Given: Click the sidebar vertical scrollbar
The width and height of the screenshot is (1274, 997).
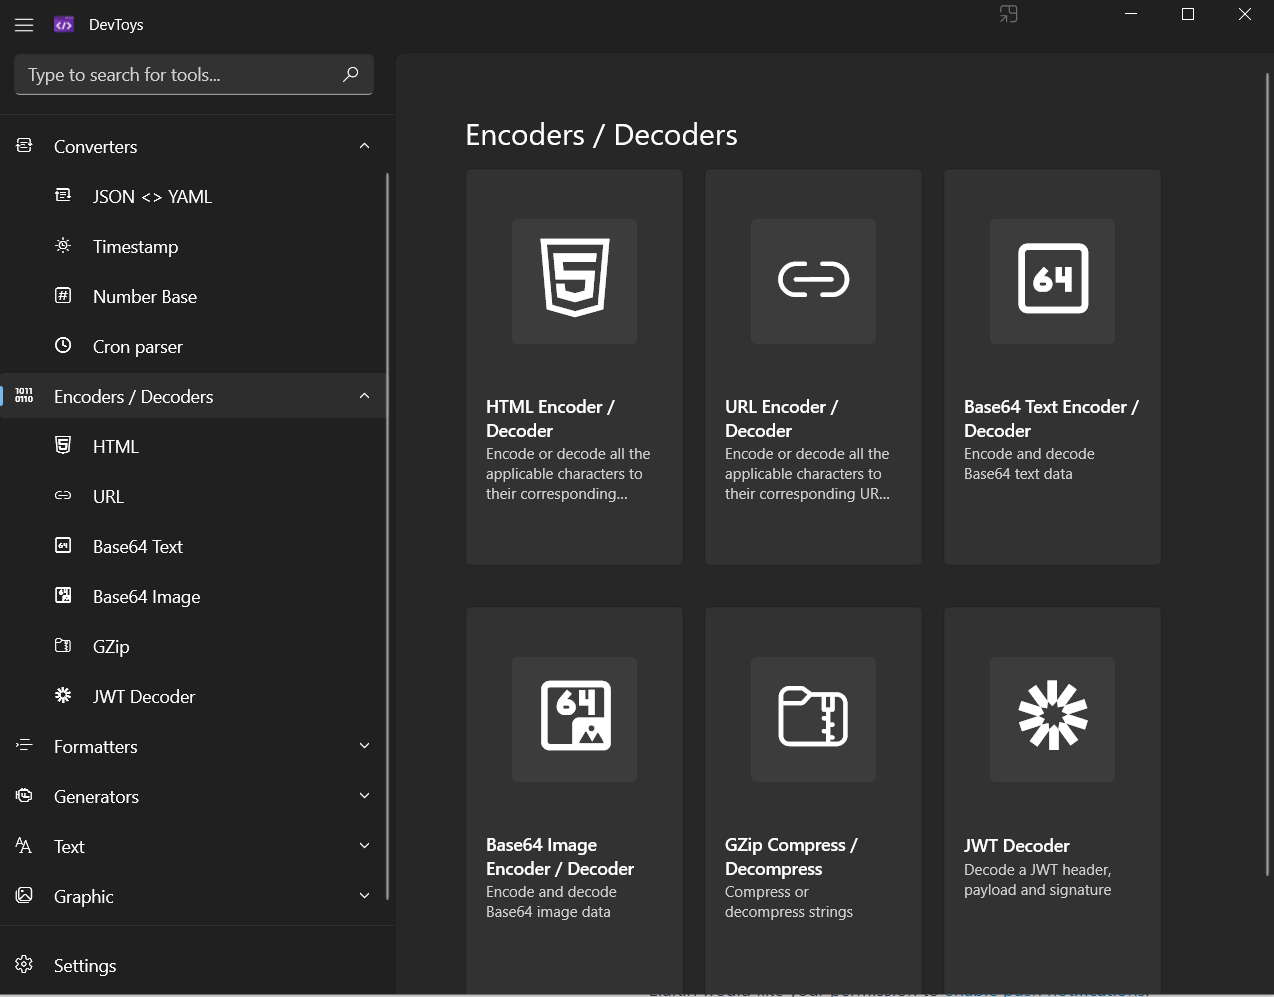Looking at the screenshot, I should coord(388,537).
